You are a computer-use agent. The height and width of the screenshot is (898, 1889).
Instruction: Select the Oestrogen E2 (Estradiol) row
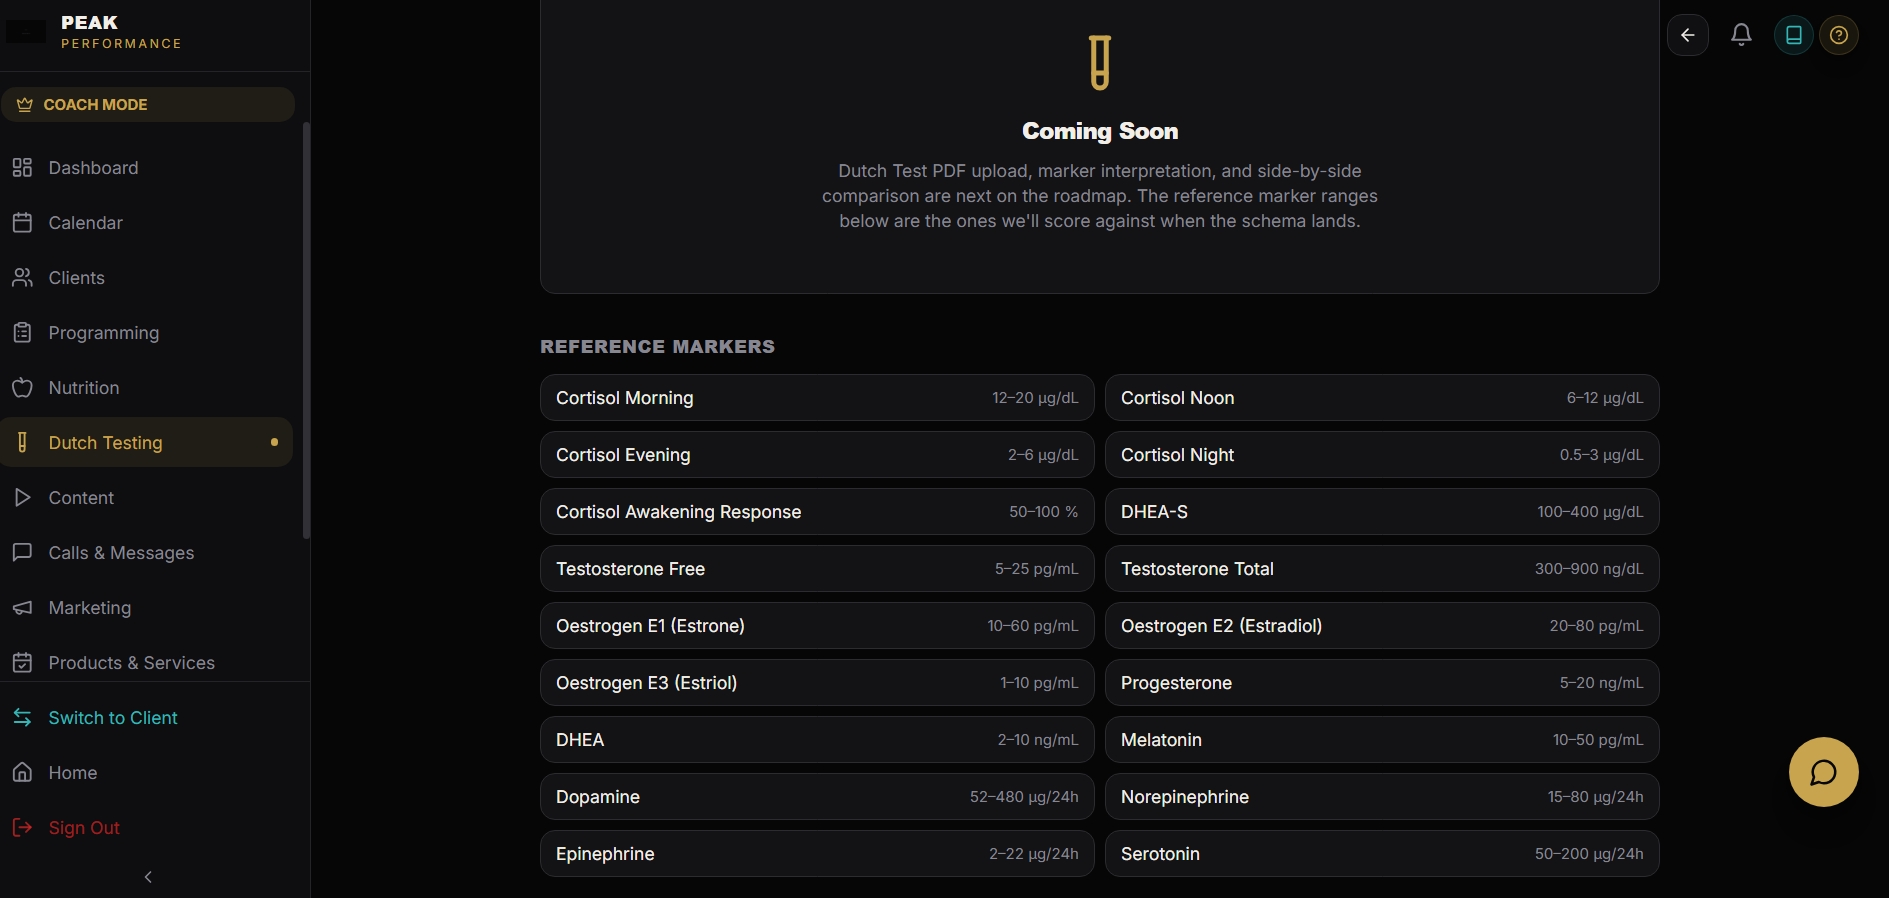pyautogui.click(x=1382, y=625)
